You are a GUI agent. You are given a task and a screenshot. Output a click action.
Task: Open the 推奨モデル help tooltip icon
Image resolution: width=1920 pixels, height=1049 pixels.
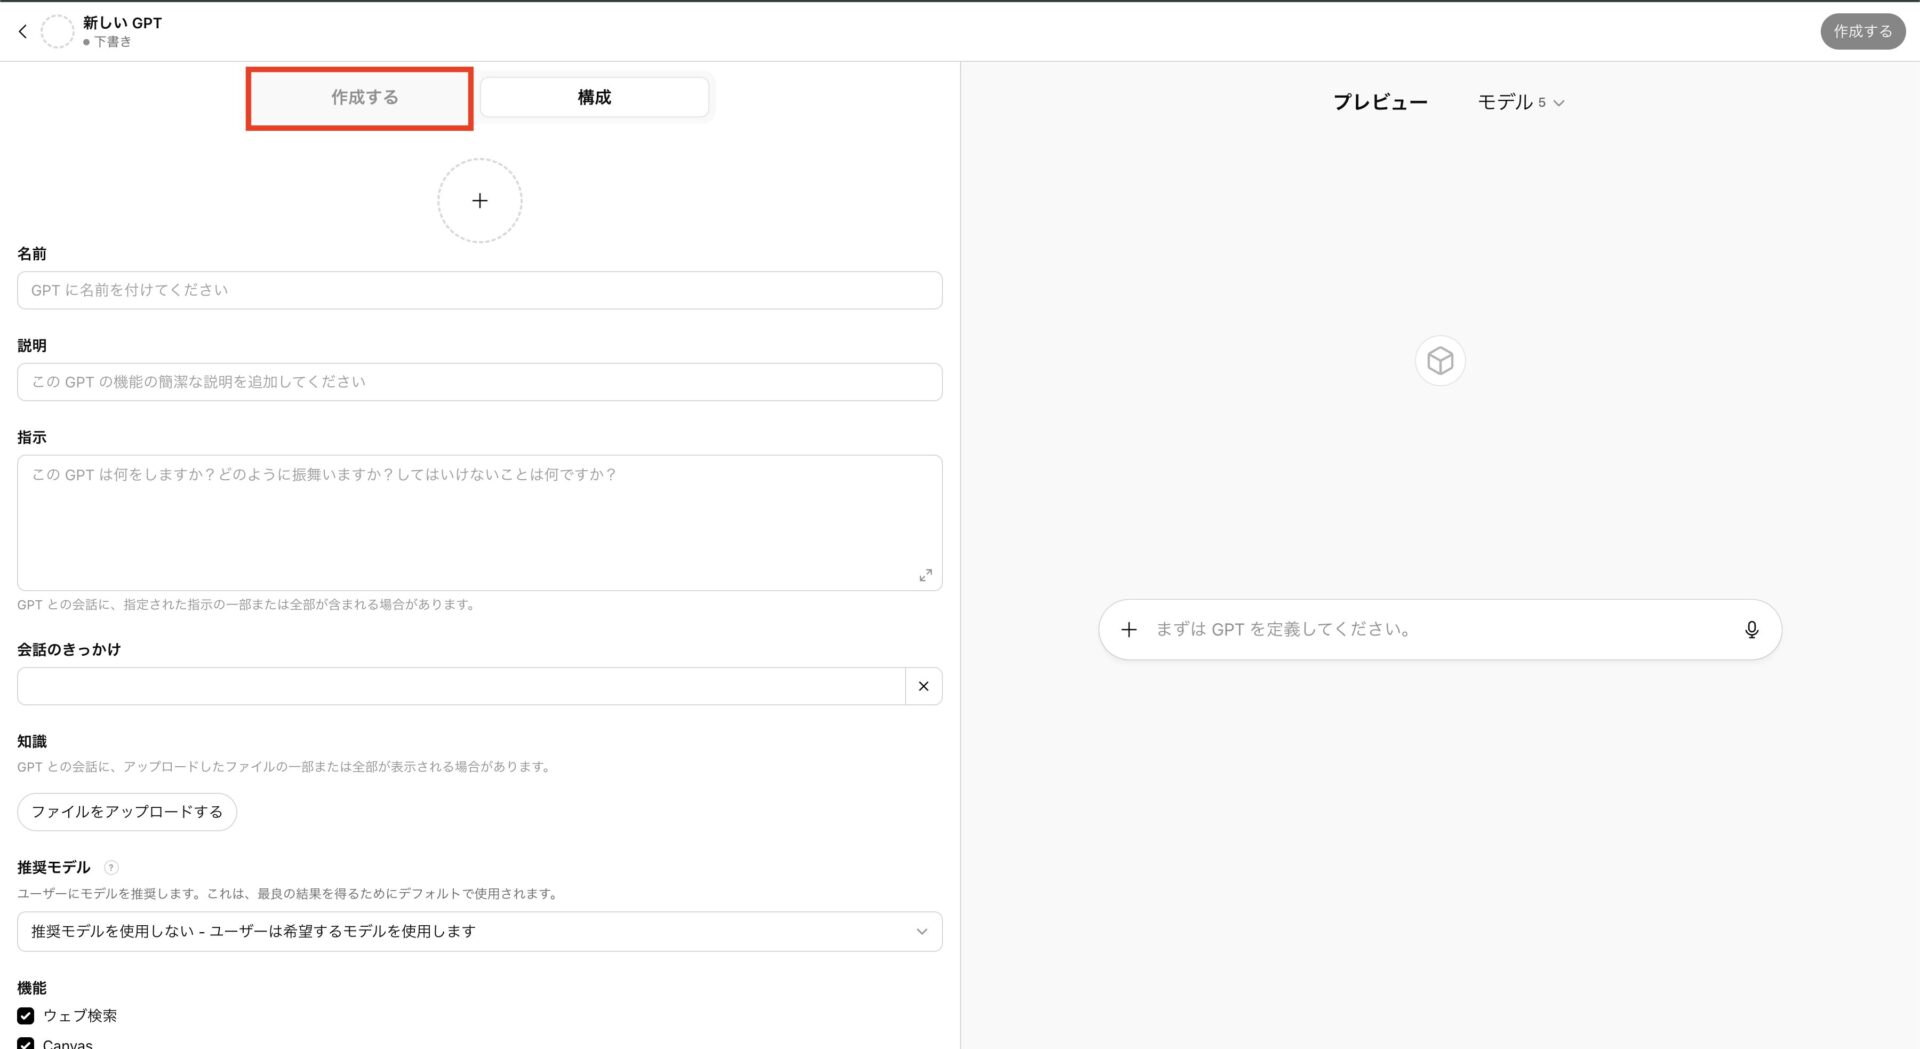click(x=110, y=868)
